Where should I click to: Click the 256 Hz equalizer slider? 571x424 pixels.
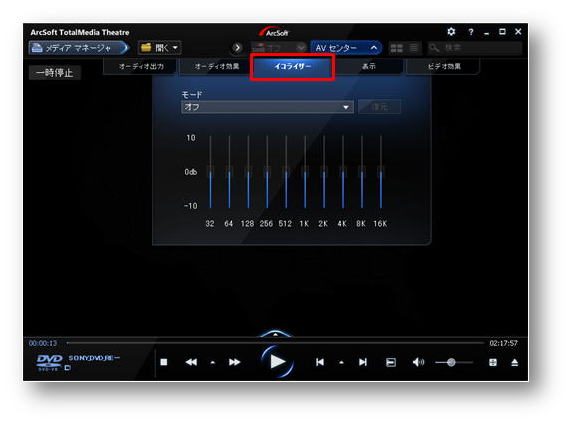(x=267, y=172)
